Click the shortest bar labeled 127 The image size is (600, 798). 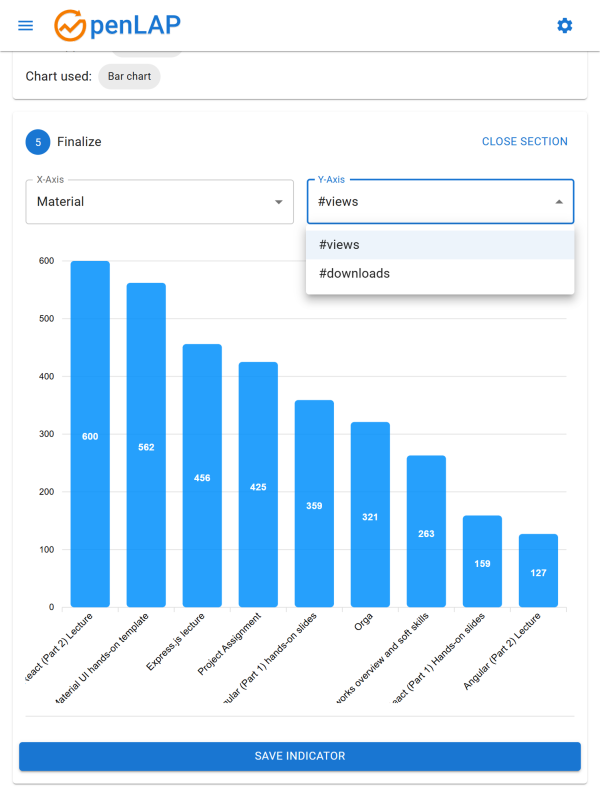(538, 571)
